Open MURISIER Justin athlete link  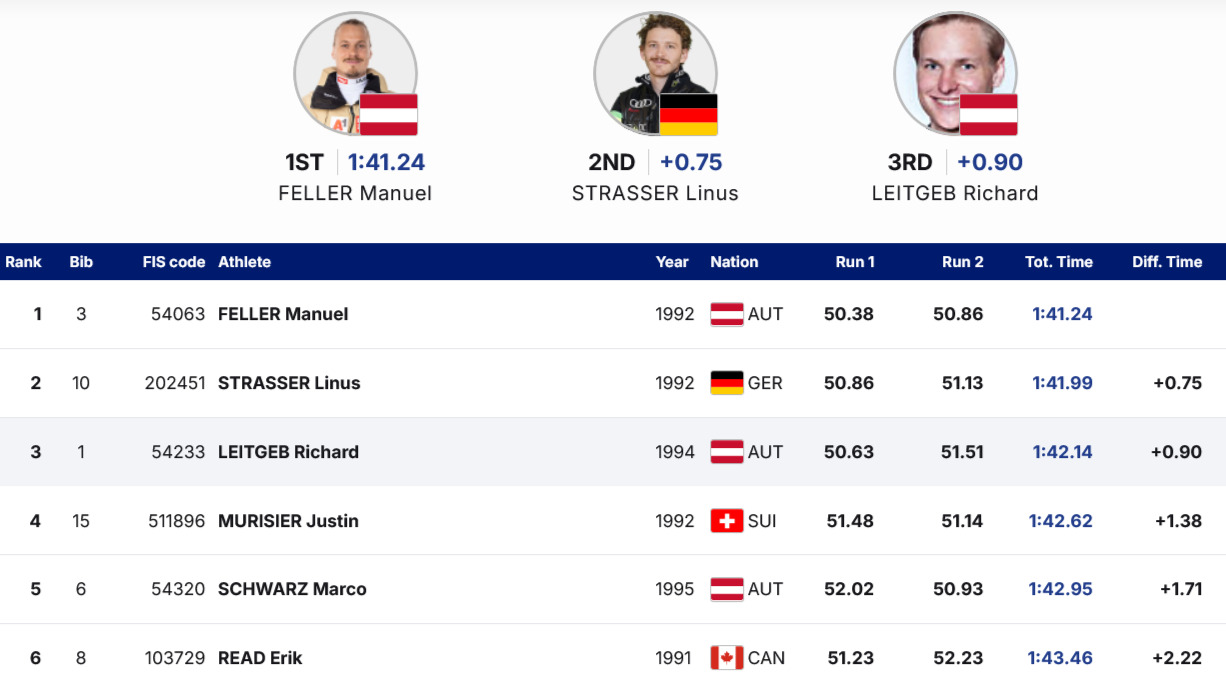tap(288, 521)
